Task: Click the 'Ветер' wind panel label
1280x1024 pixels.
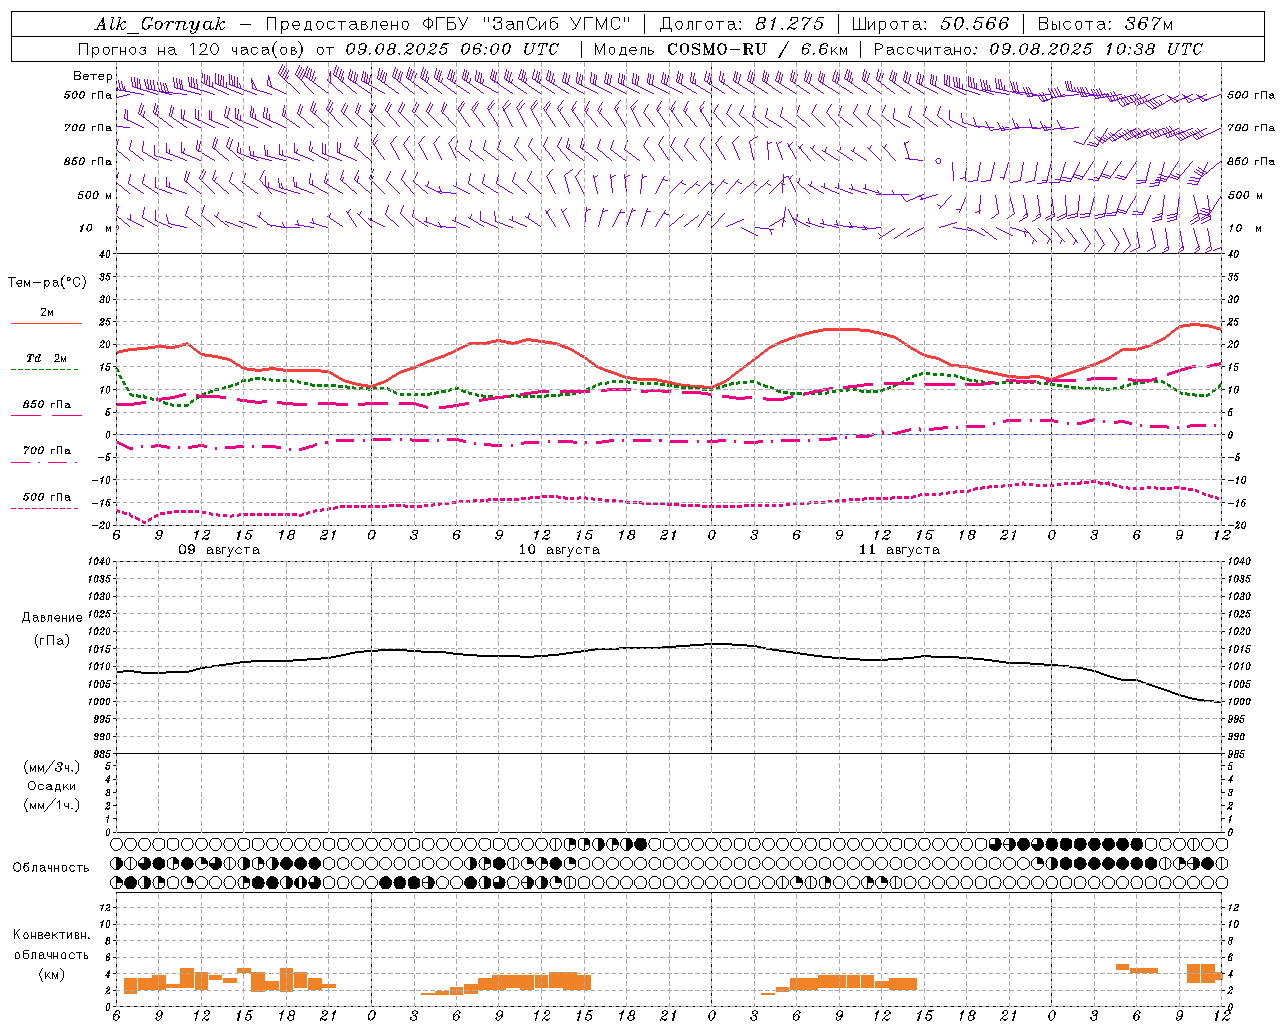Action: click(x=91, y=76)
